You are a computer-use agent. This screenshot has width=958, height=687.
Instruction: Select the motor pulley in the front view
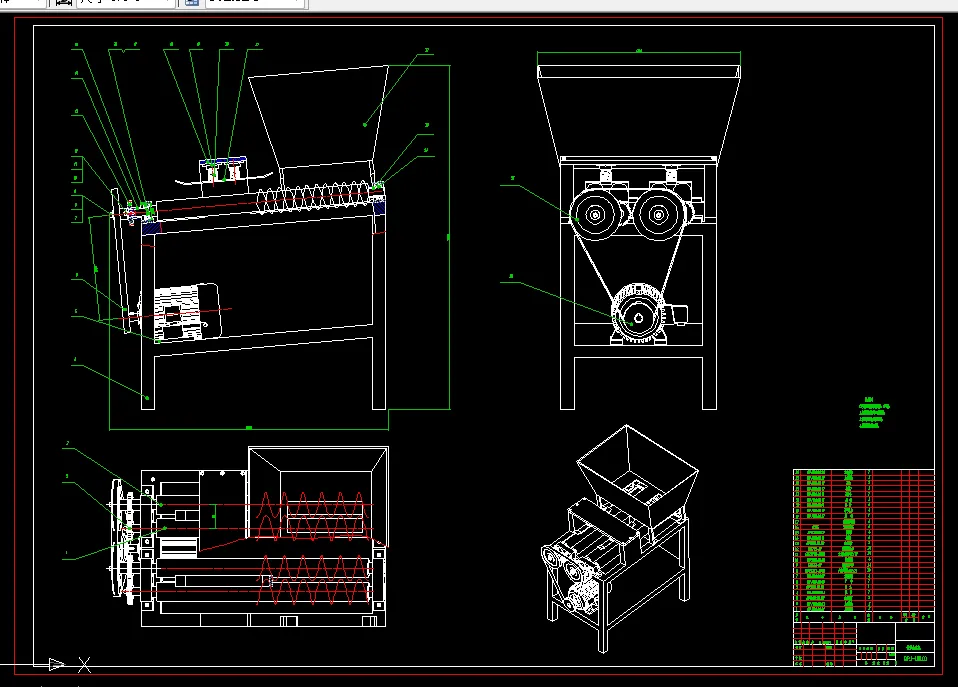638,316
